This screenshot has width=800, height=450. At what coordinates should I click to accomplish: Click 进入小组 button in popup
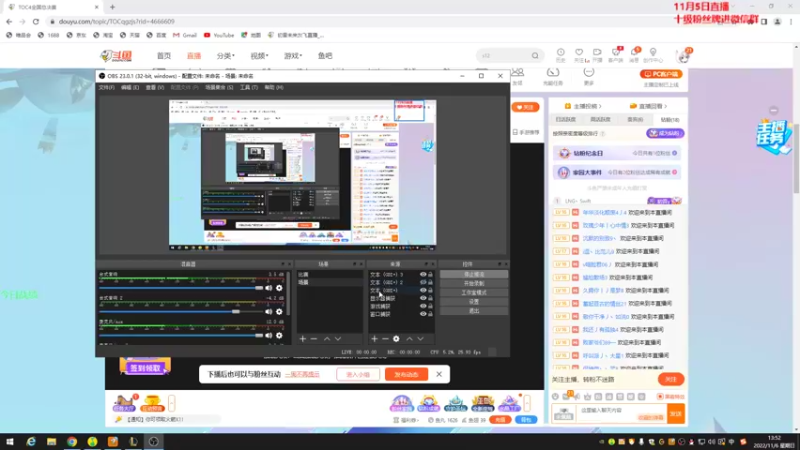(358, 374)
